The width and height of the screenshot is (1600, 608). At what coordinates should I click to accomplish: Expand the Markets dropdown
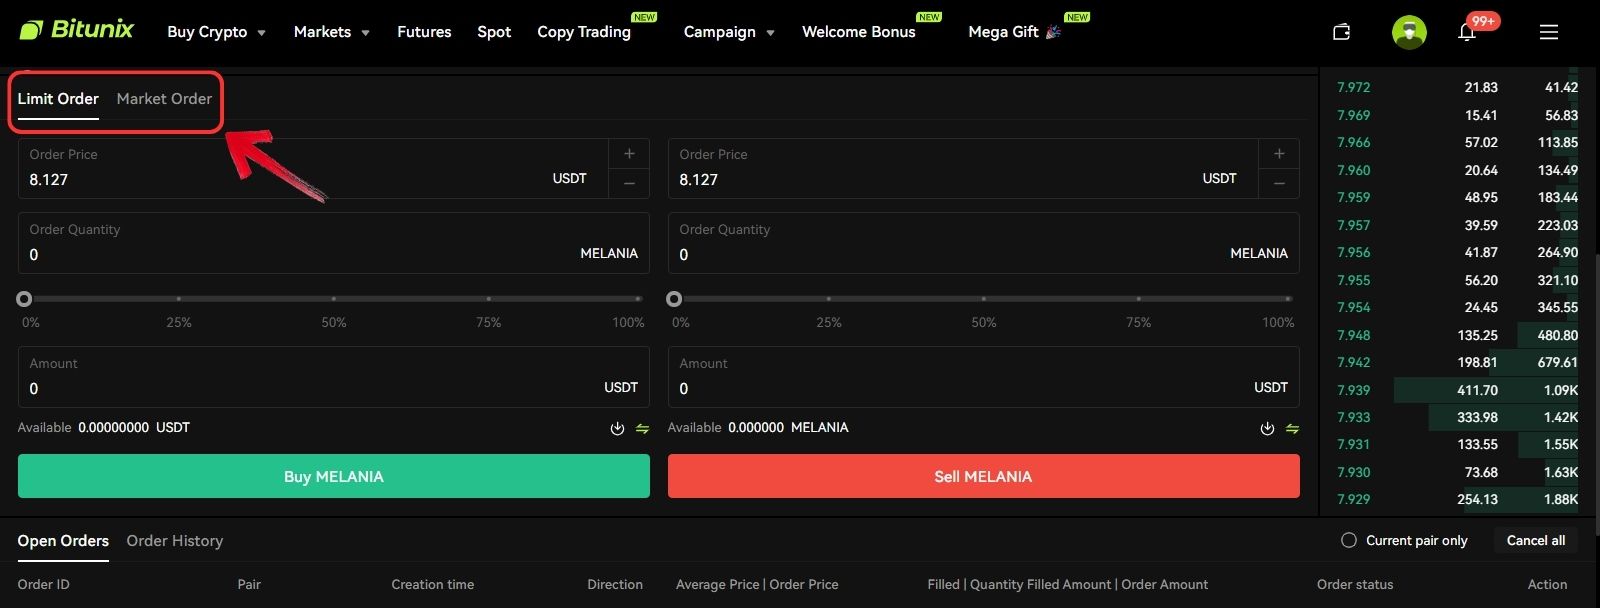[331, 32]
